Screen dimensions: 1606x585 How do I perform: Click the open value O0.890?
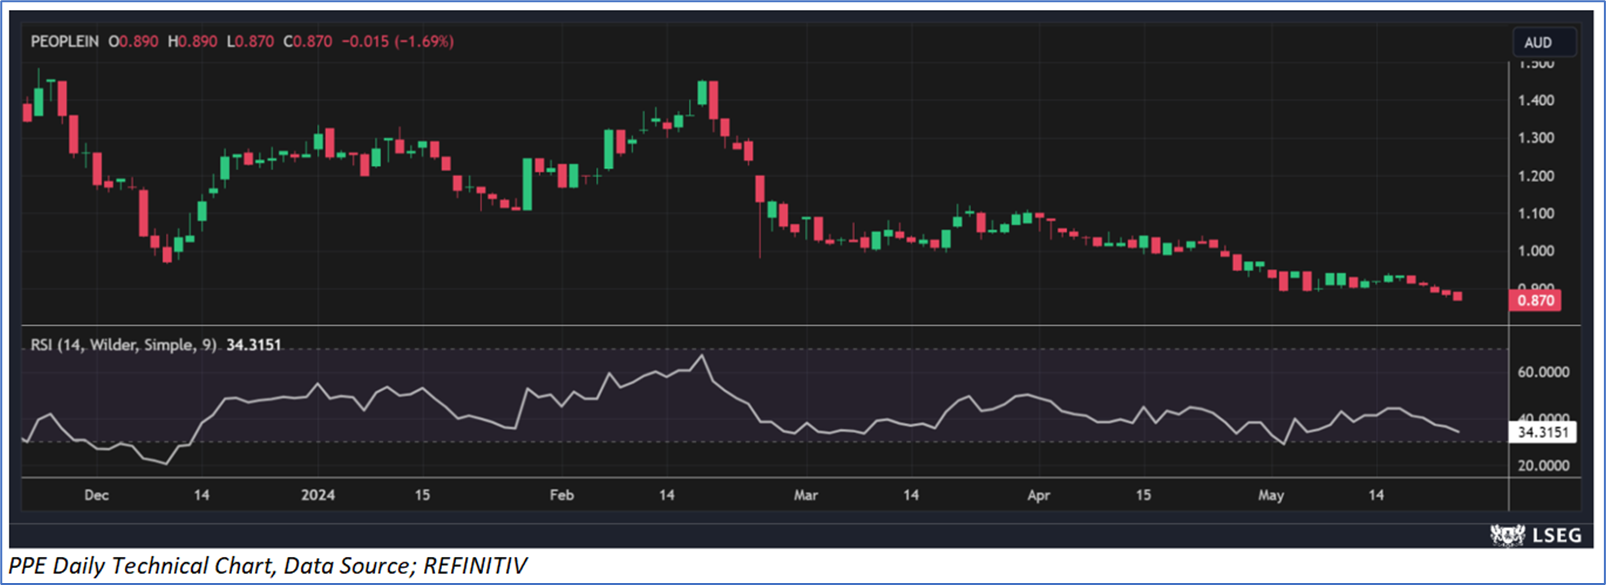point(133,42)
